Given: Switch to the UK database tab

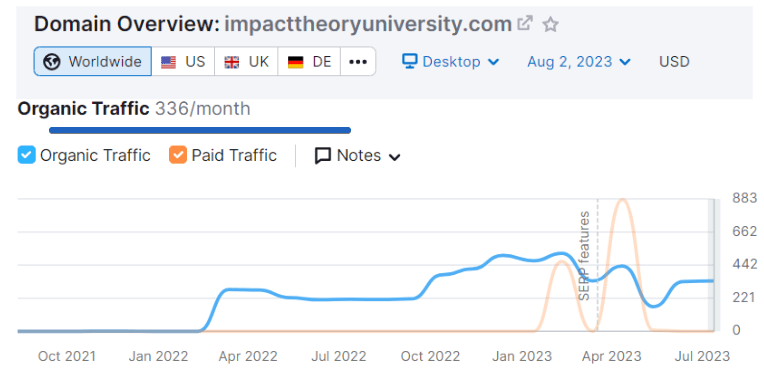Looking at the screenshot, I should tap(246, 61).
